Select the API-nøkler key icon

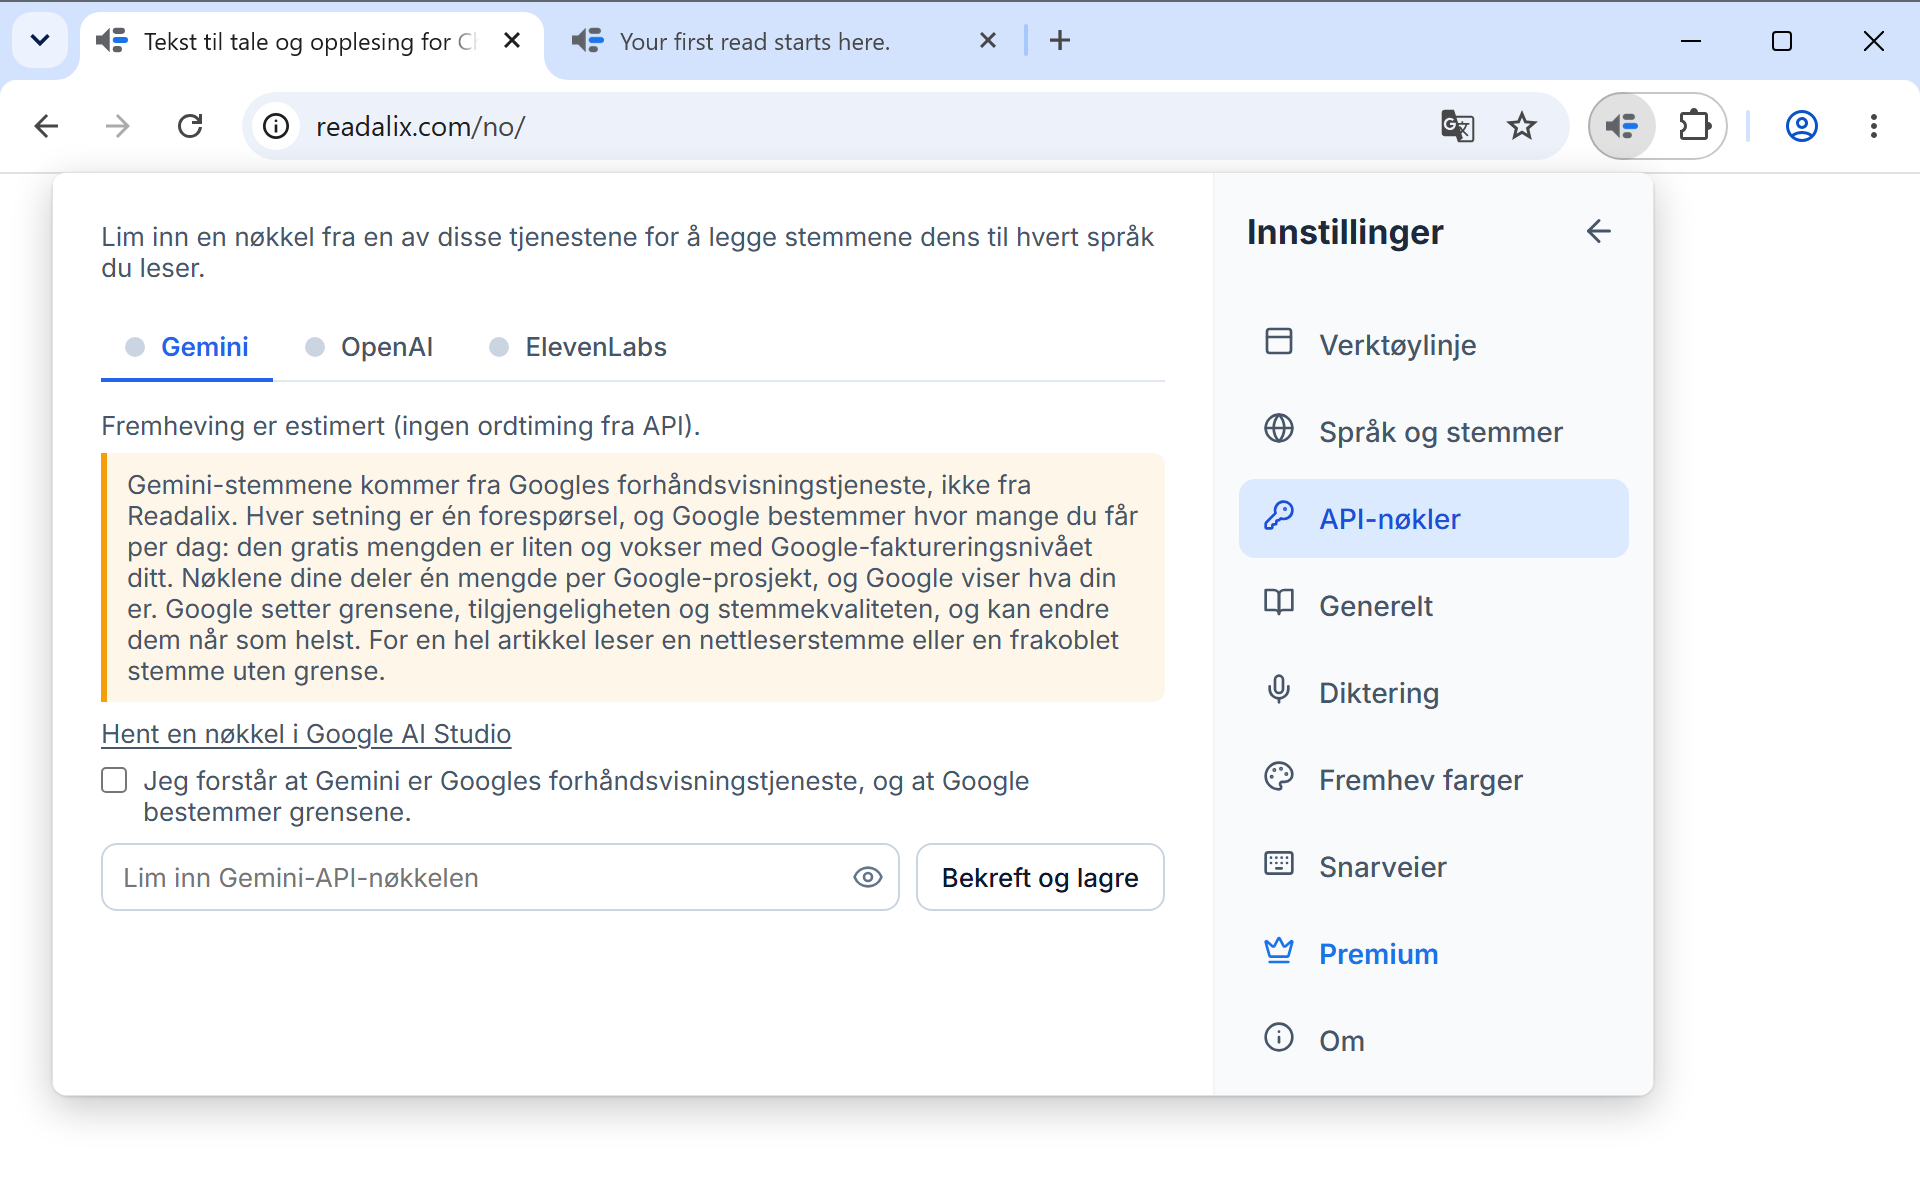pos(1278,516)
